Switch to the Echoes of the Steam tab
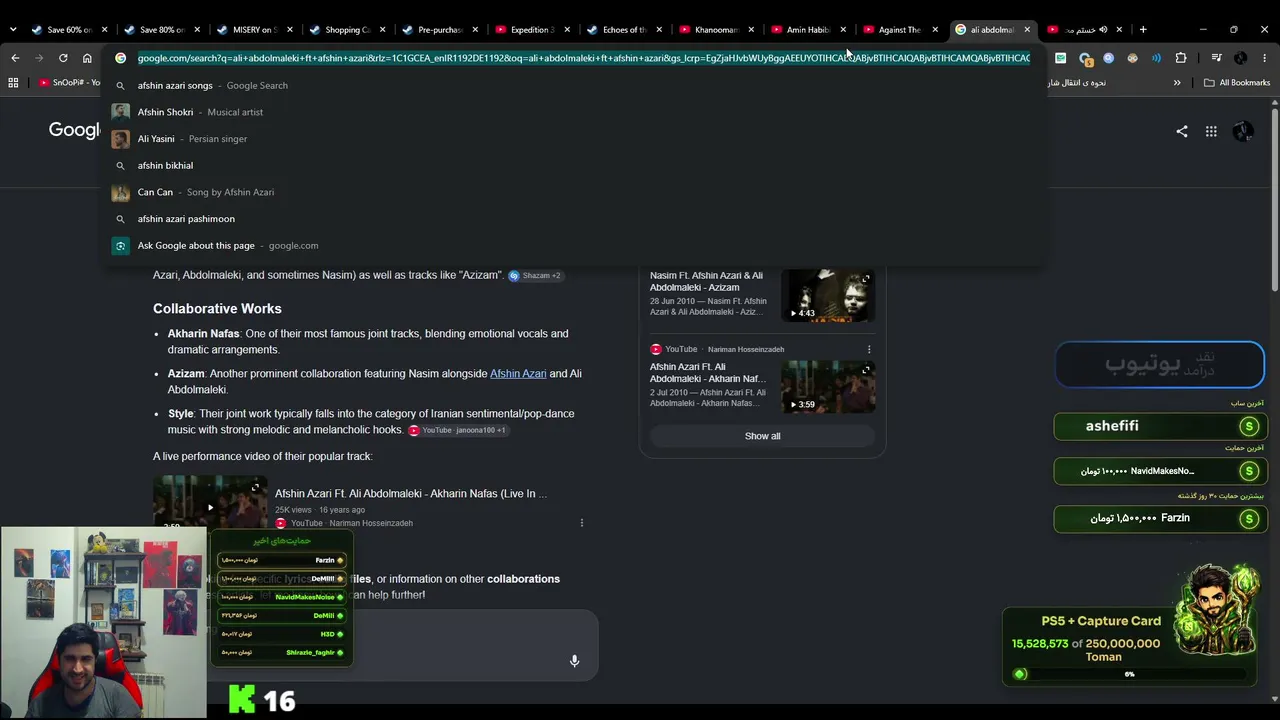This screenshot has height=720, width=1280. 625,30
